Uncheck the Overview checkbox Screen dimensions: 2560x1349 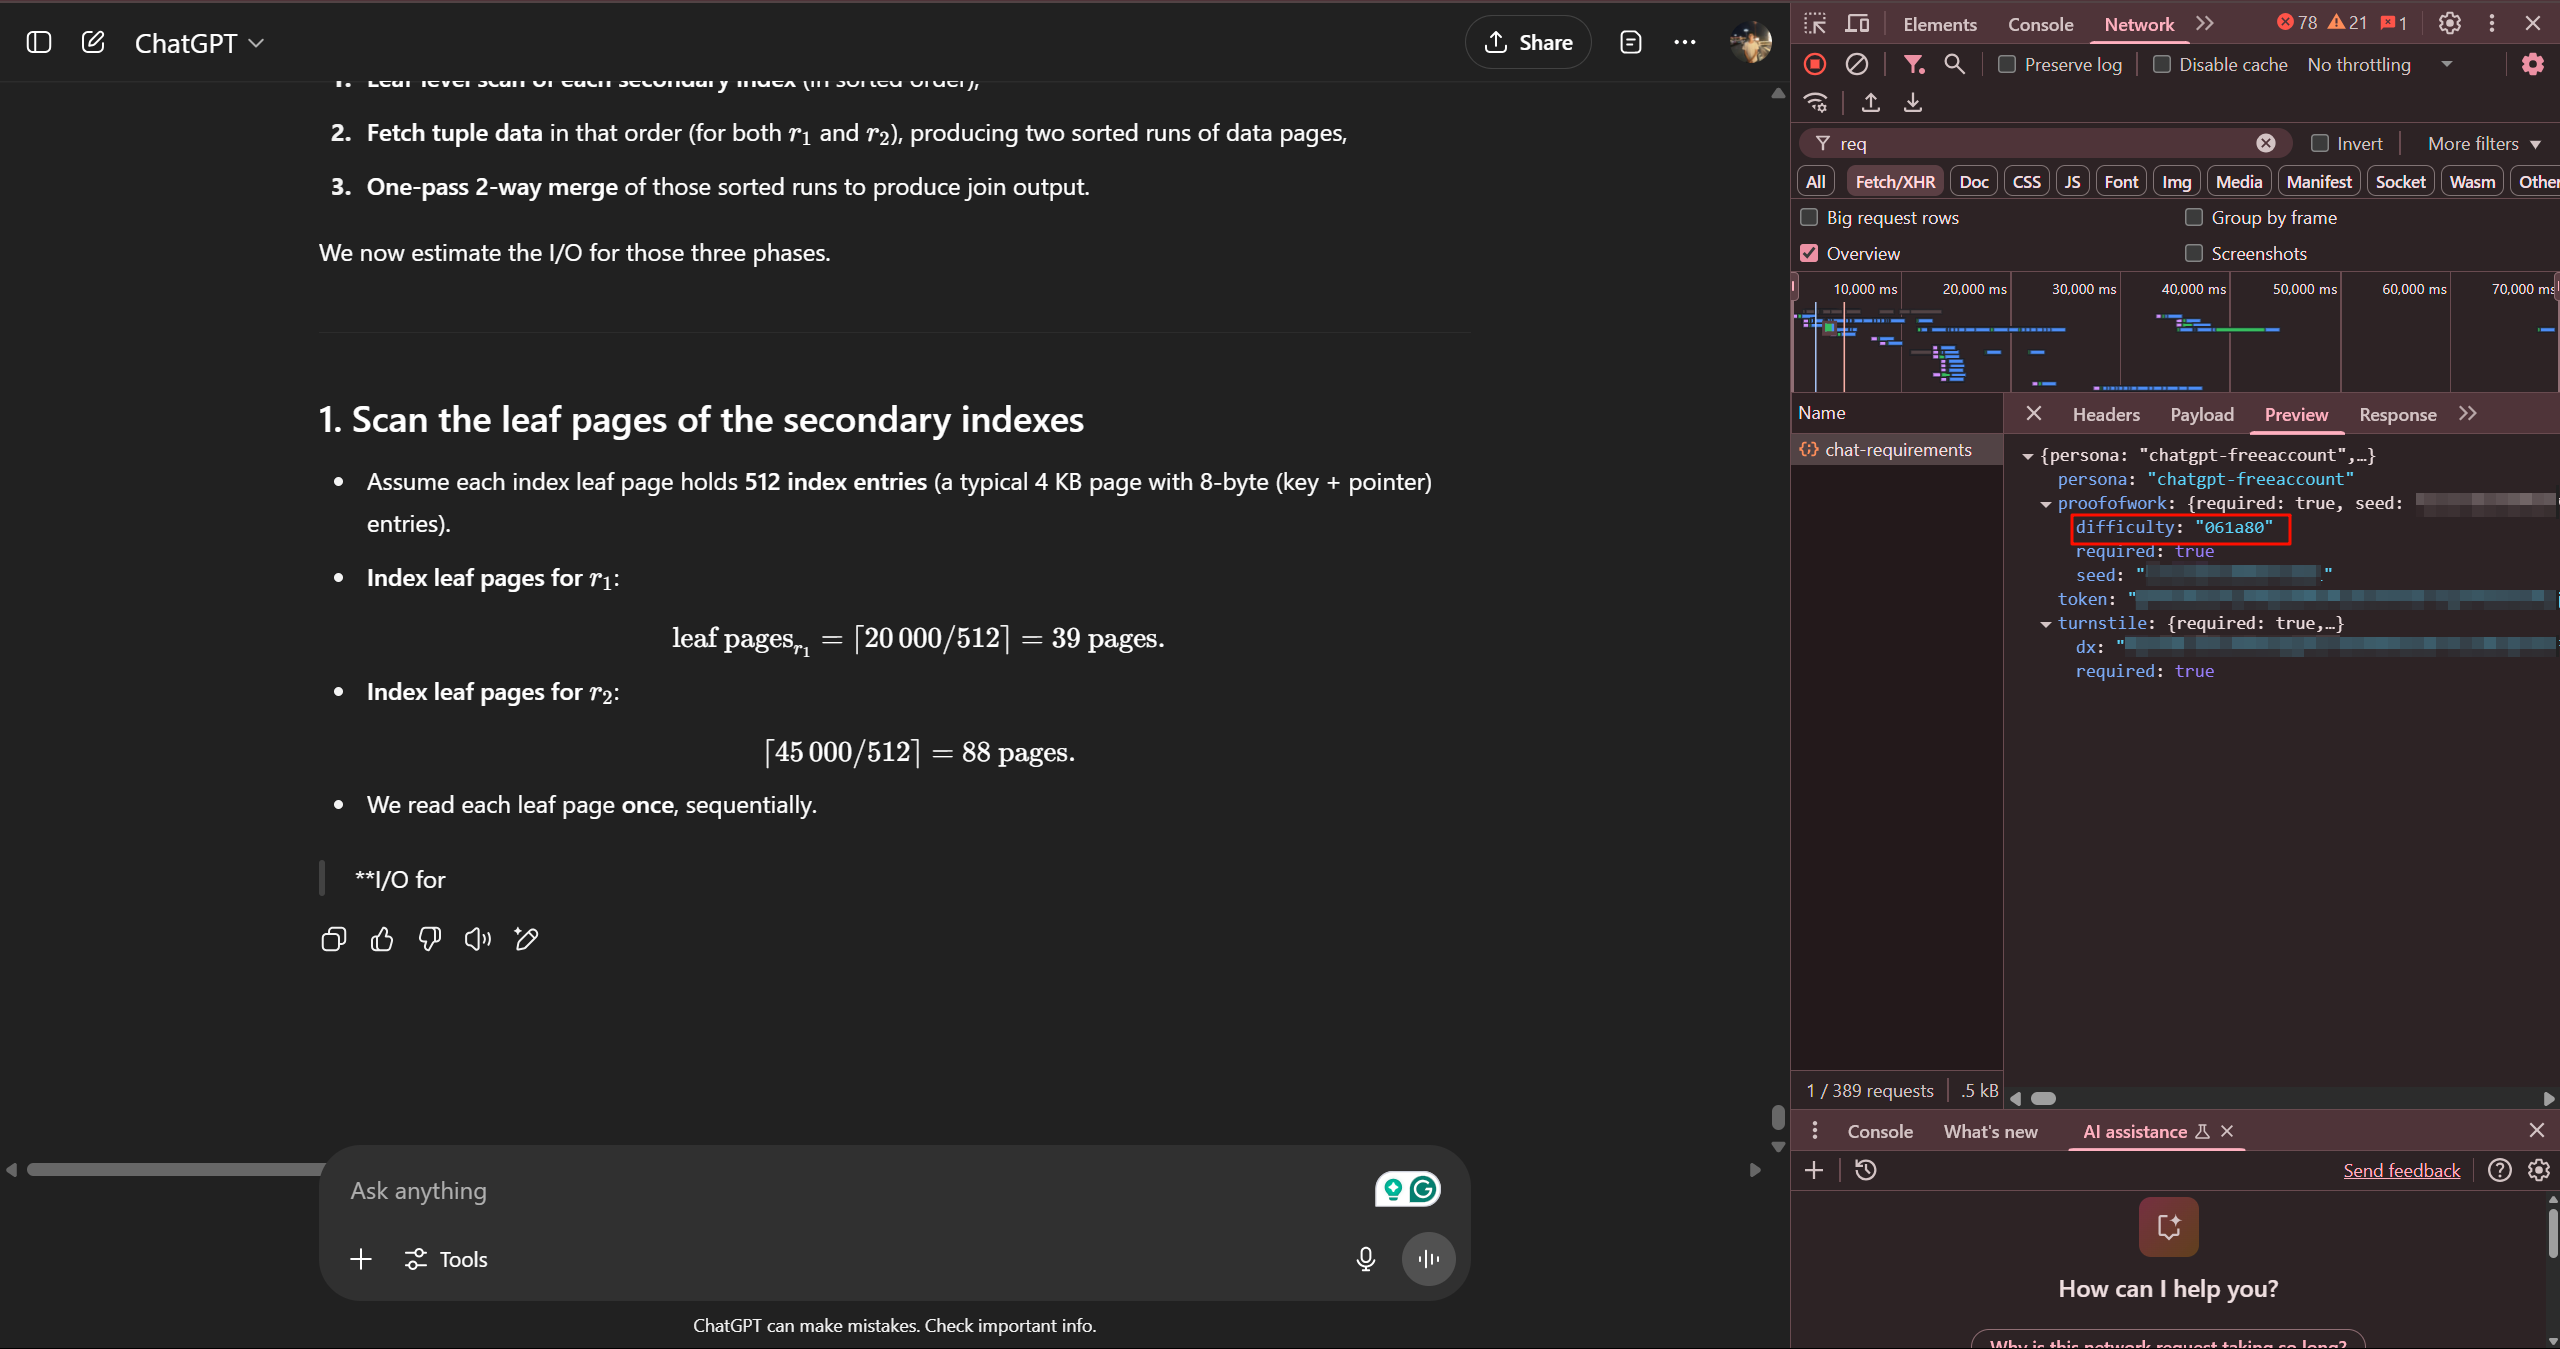[x=1809, y=254]
